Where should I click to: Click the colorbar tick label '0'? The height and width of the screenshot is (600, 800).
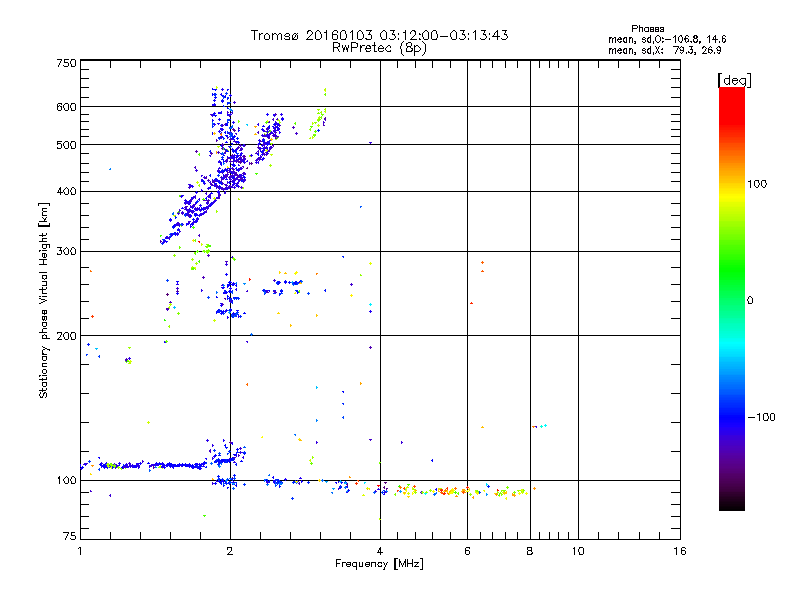click(750, 301)
